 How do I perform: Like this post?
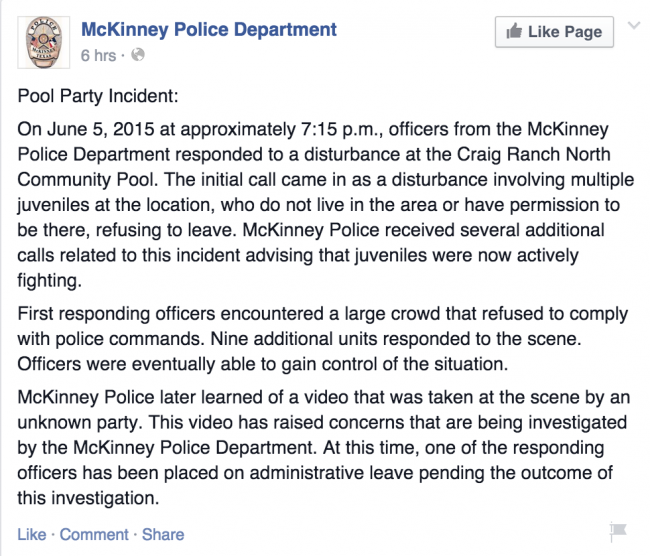pos(32,534)
